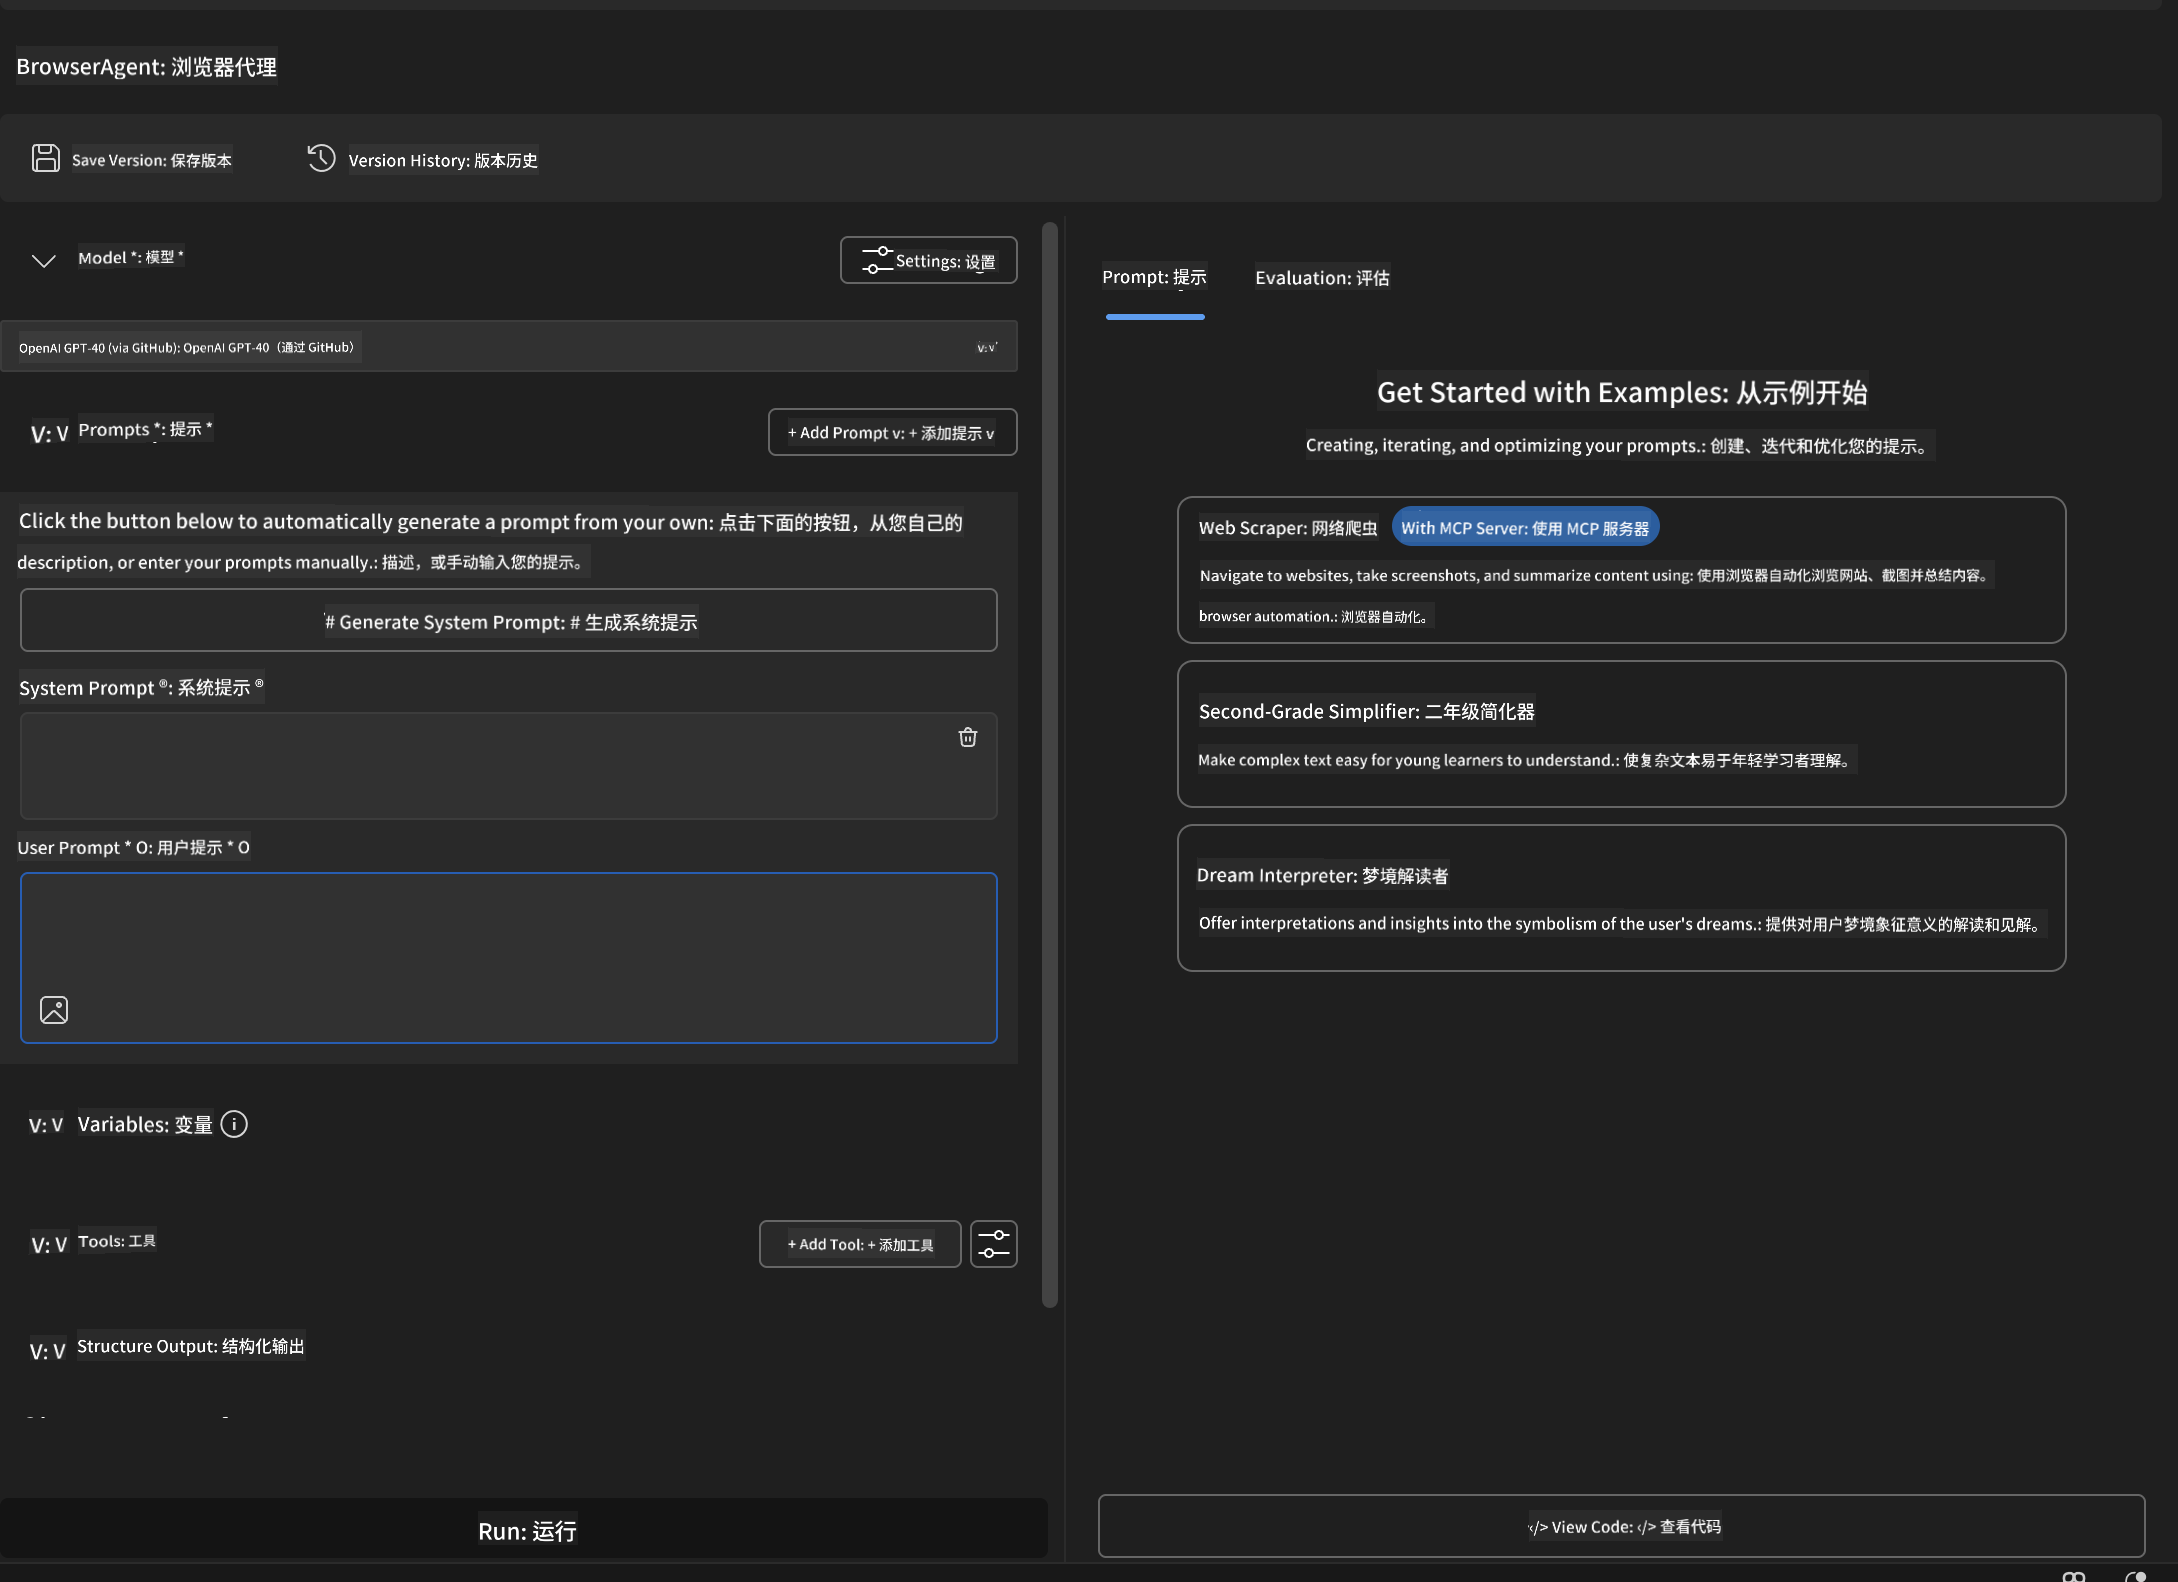2178x1582 pixels.
Task: Select the Web Scraper example card
Action: click(x=1621, y=570)
